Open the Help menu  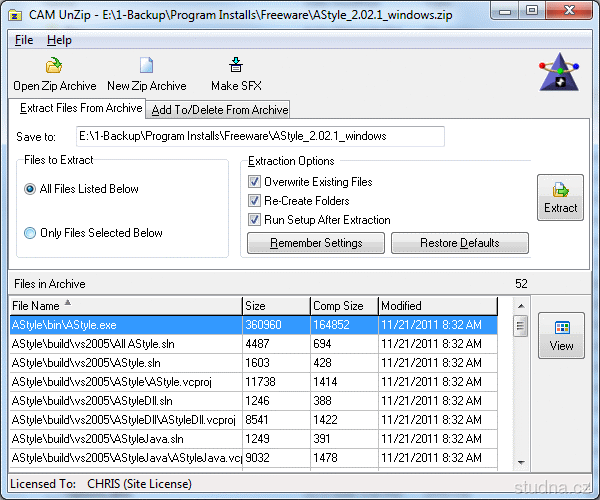click(x=59, y=40)
